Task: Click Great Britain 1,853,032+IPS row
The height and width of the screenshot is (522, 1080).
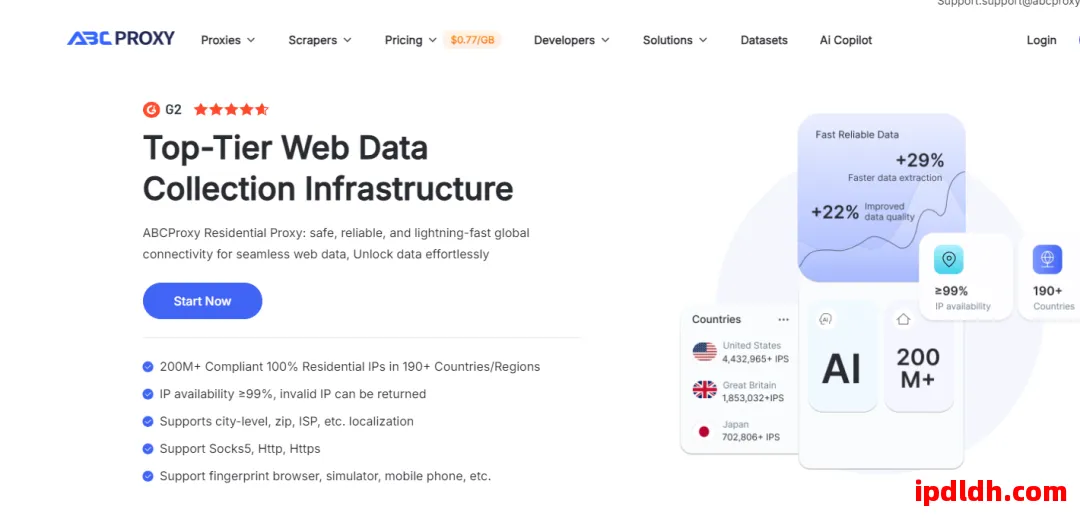Action: [738, 391]
